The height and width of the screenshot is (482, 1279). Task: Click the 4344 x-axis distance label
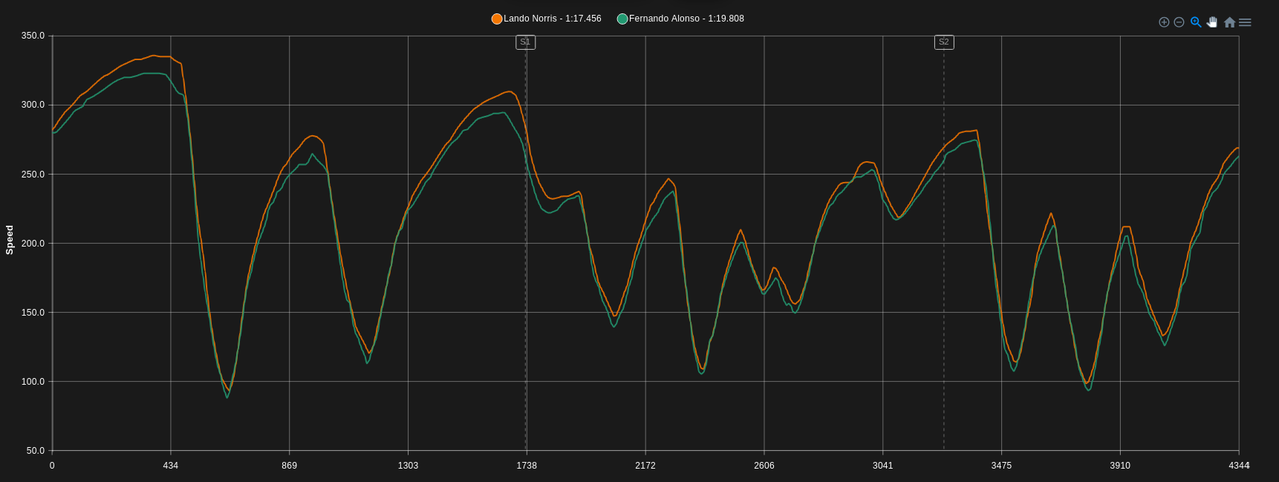pos(1238,466)
